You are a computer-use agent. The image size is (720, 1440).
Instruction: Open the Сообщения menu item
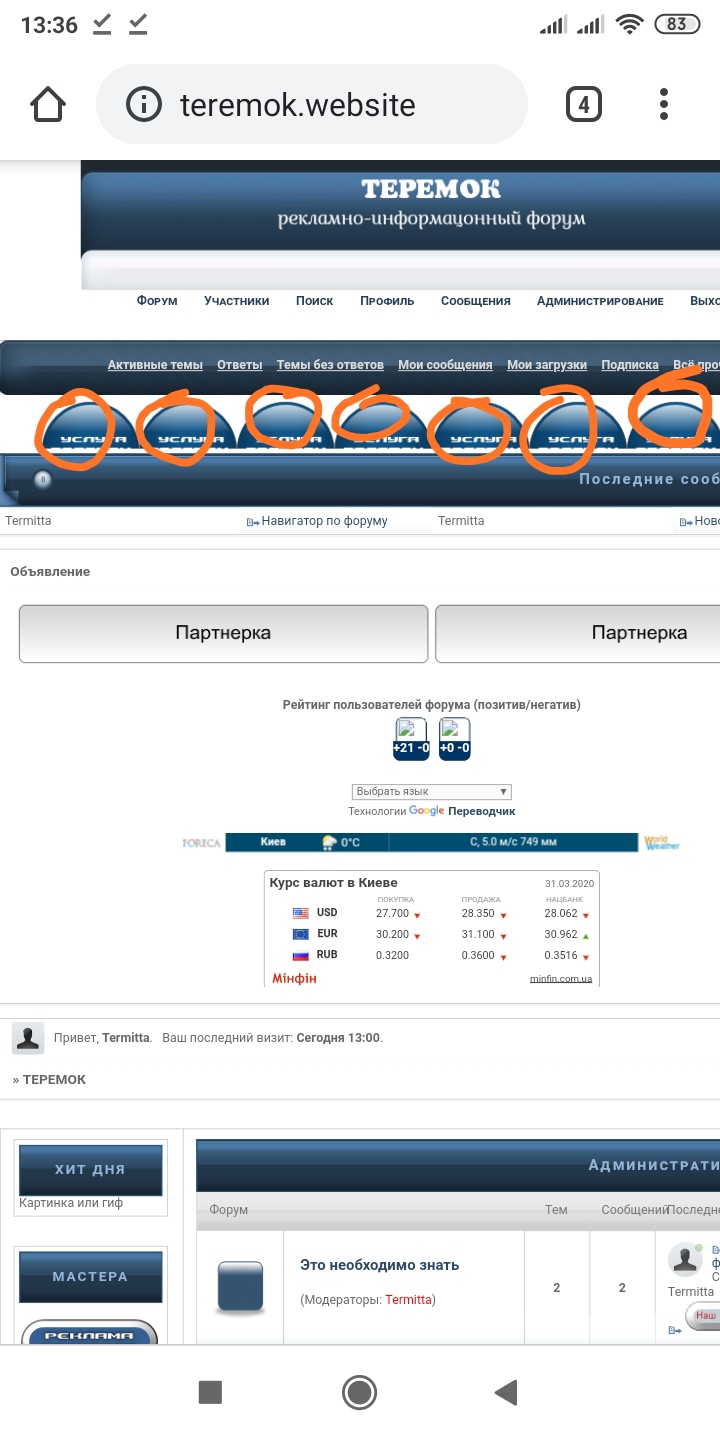coord(476,301)
